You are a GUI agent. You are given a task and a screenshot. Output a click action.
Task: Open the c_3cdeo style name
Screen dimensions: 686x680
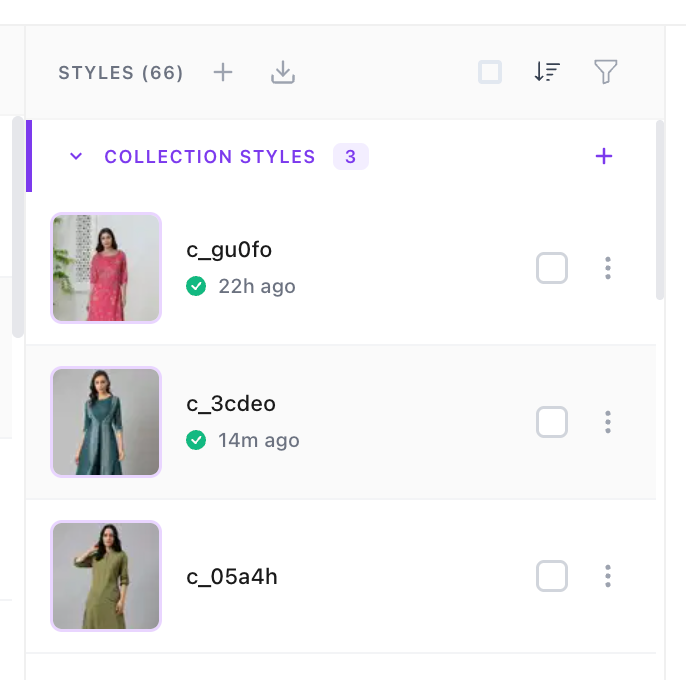(231, 404)
